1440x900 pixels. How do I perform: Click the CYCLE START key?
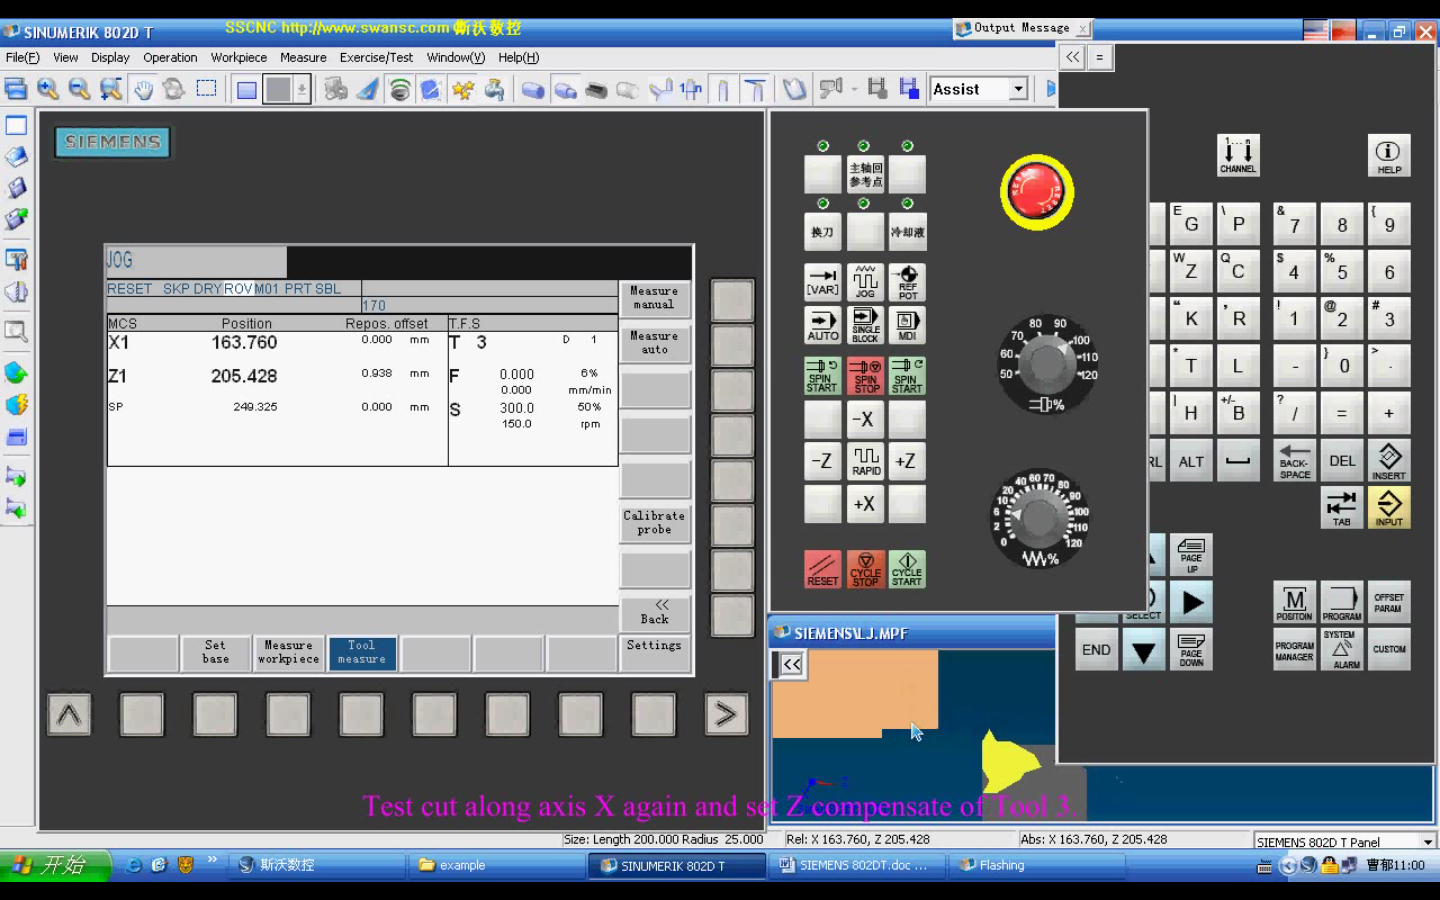point(907,569)
